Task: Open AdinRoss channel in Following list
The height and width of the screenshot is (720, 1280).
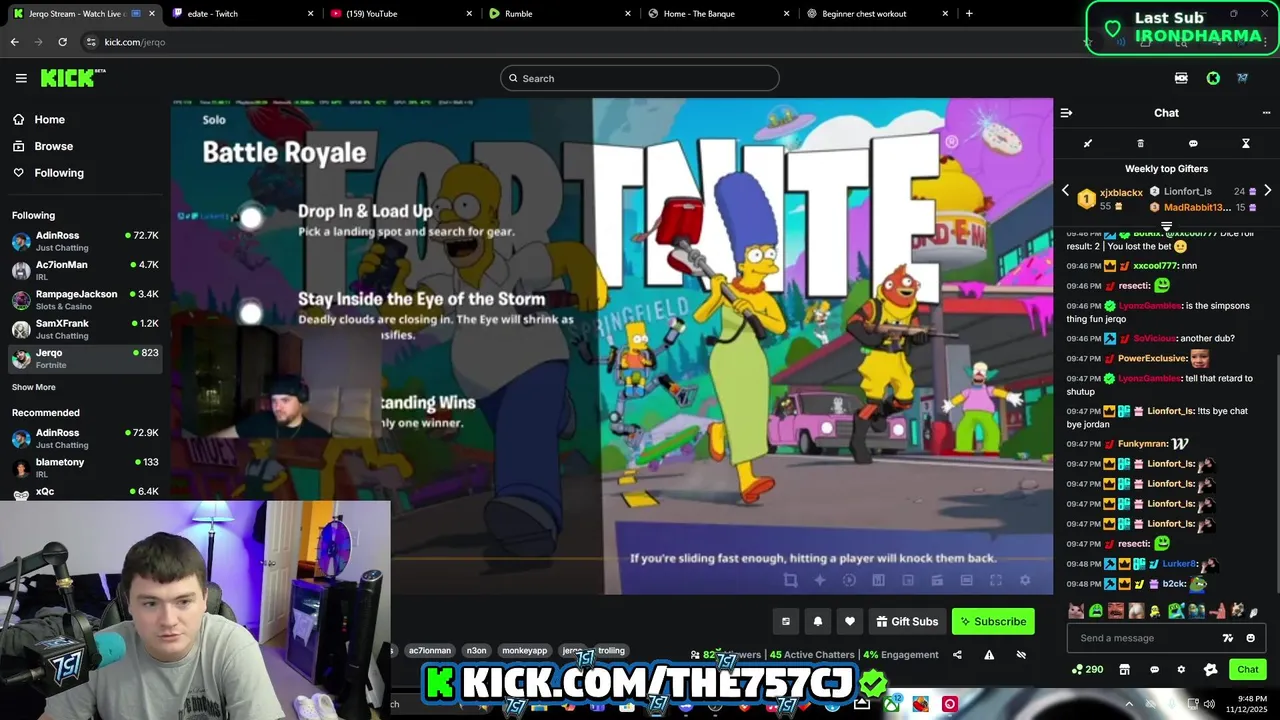Action: click(x=84, y=241)
